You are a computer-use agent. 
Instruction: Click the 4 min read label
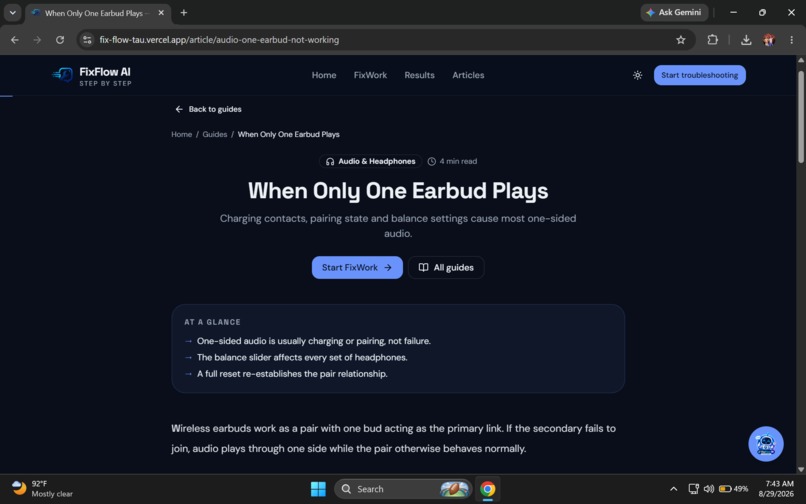point(452,161)
